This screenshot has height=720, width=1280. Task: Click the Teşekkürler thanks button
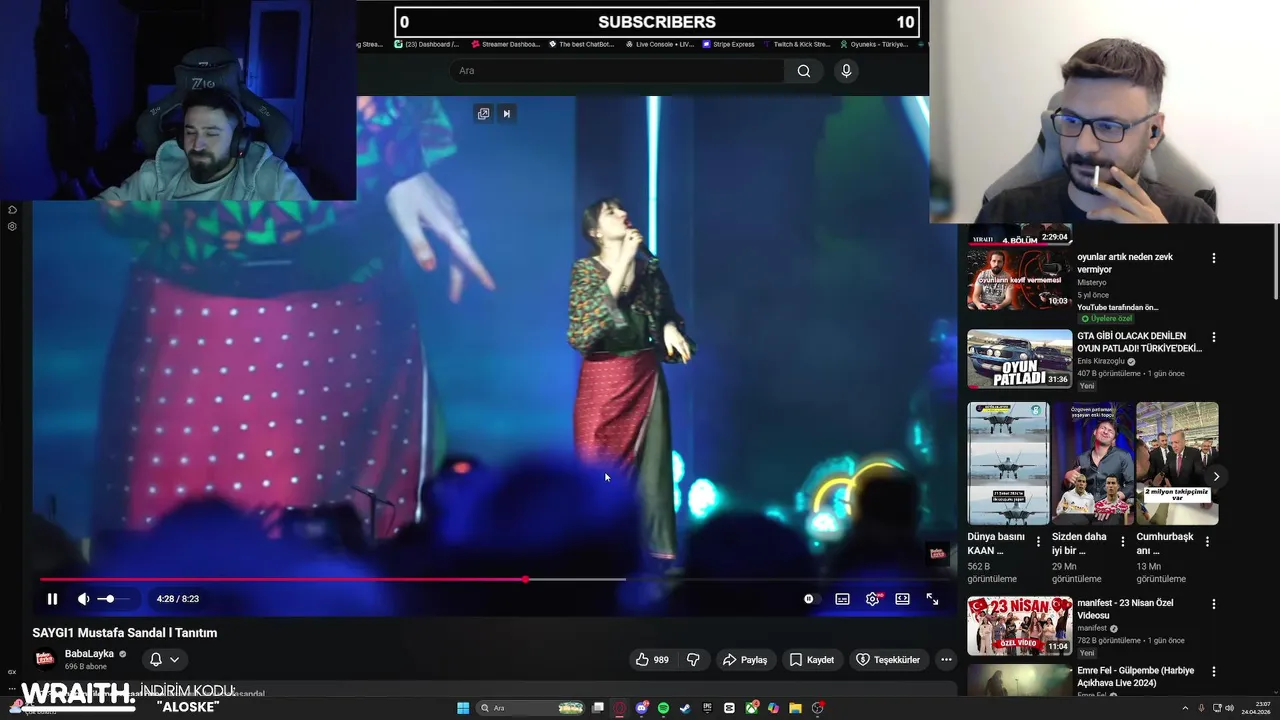point(888,660)
